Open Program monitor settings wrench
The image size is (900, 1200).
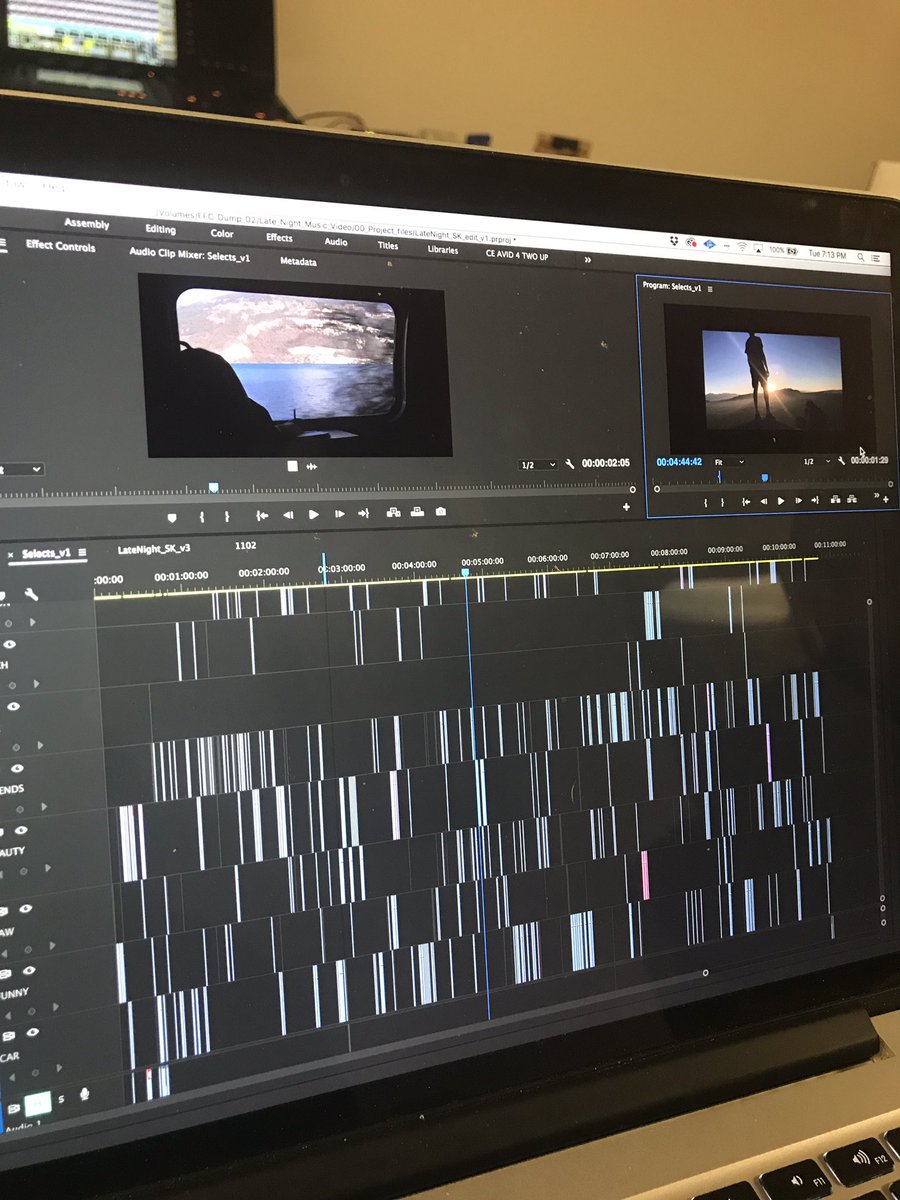coord(842,461)
